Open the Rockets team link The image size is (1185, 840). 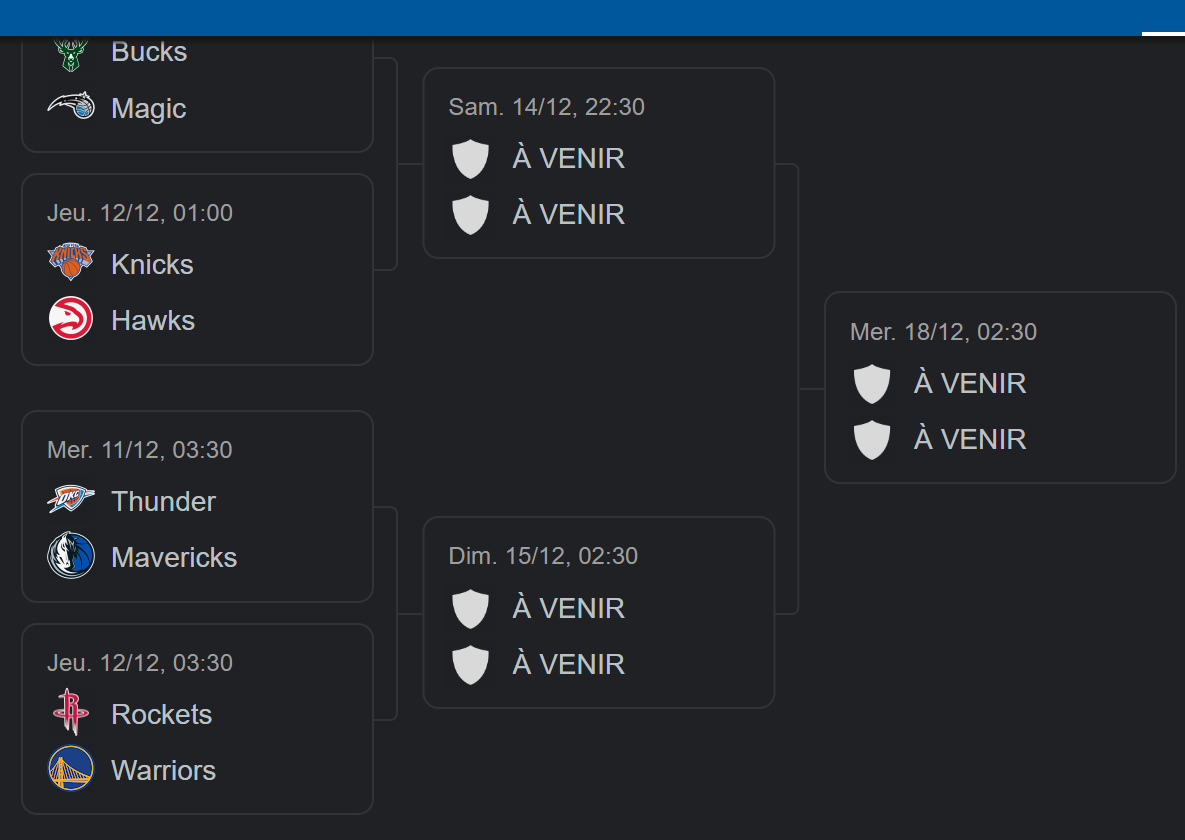161,714
